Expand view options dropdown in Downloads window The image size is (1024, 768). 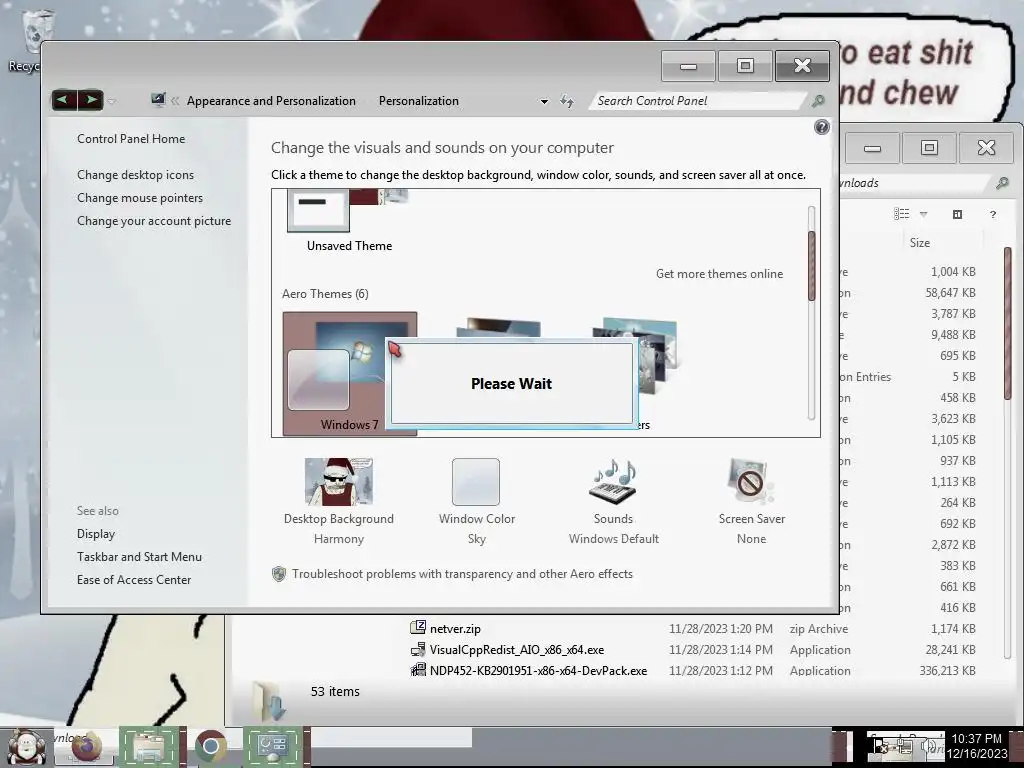pyautogui.click(x=923, y=214)
